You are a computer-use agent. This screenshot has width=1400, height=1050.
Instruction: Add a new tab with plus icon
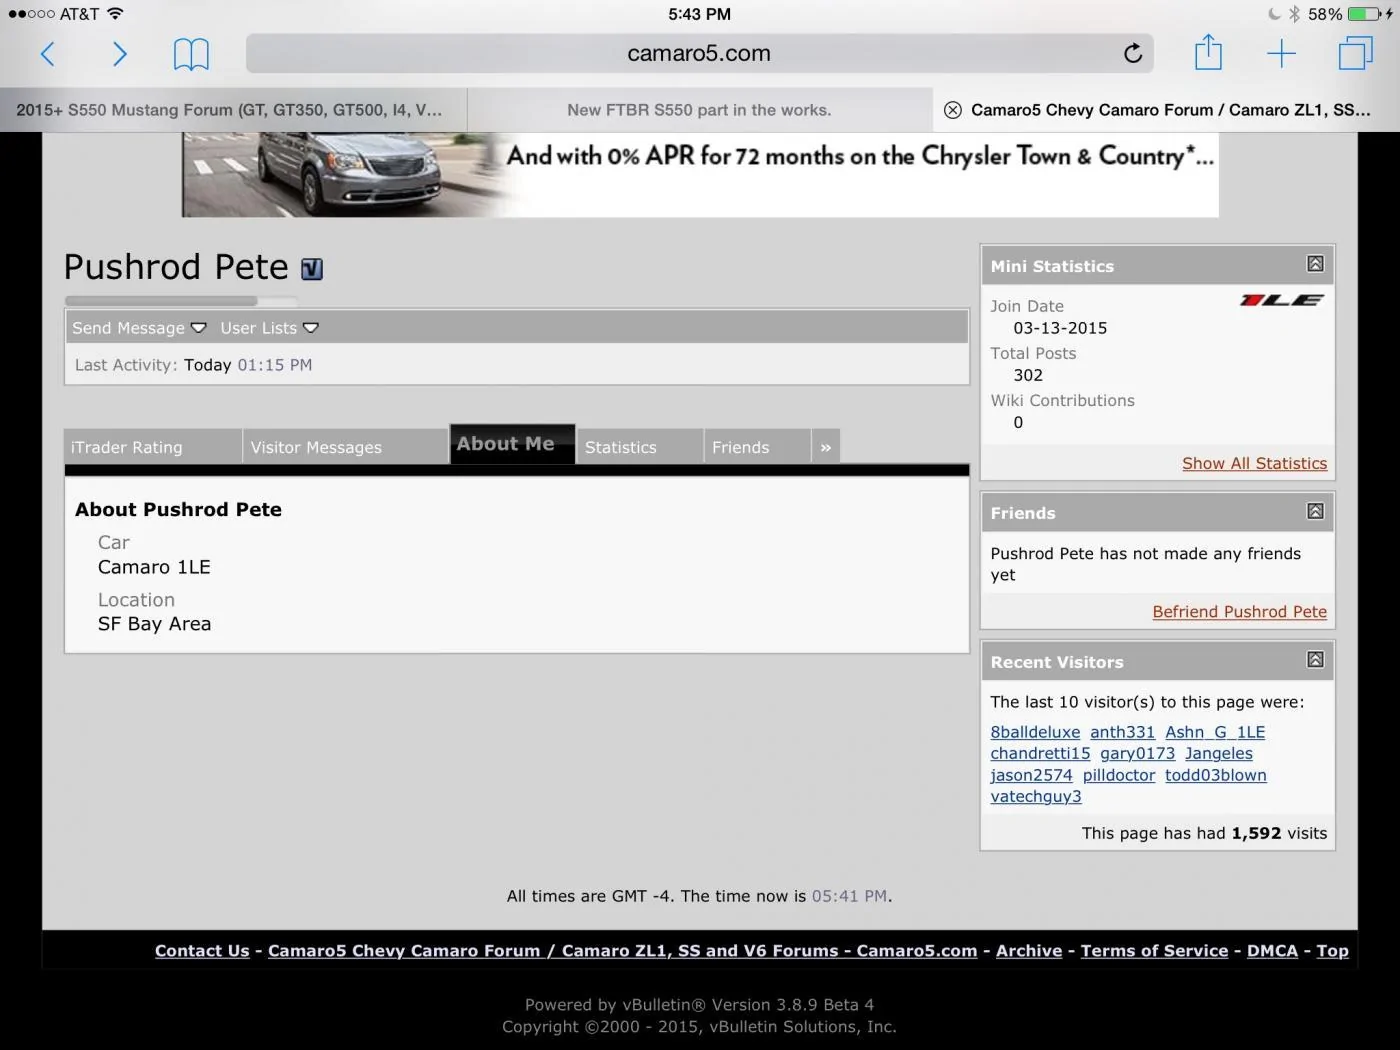(1281, 54)
